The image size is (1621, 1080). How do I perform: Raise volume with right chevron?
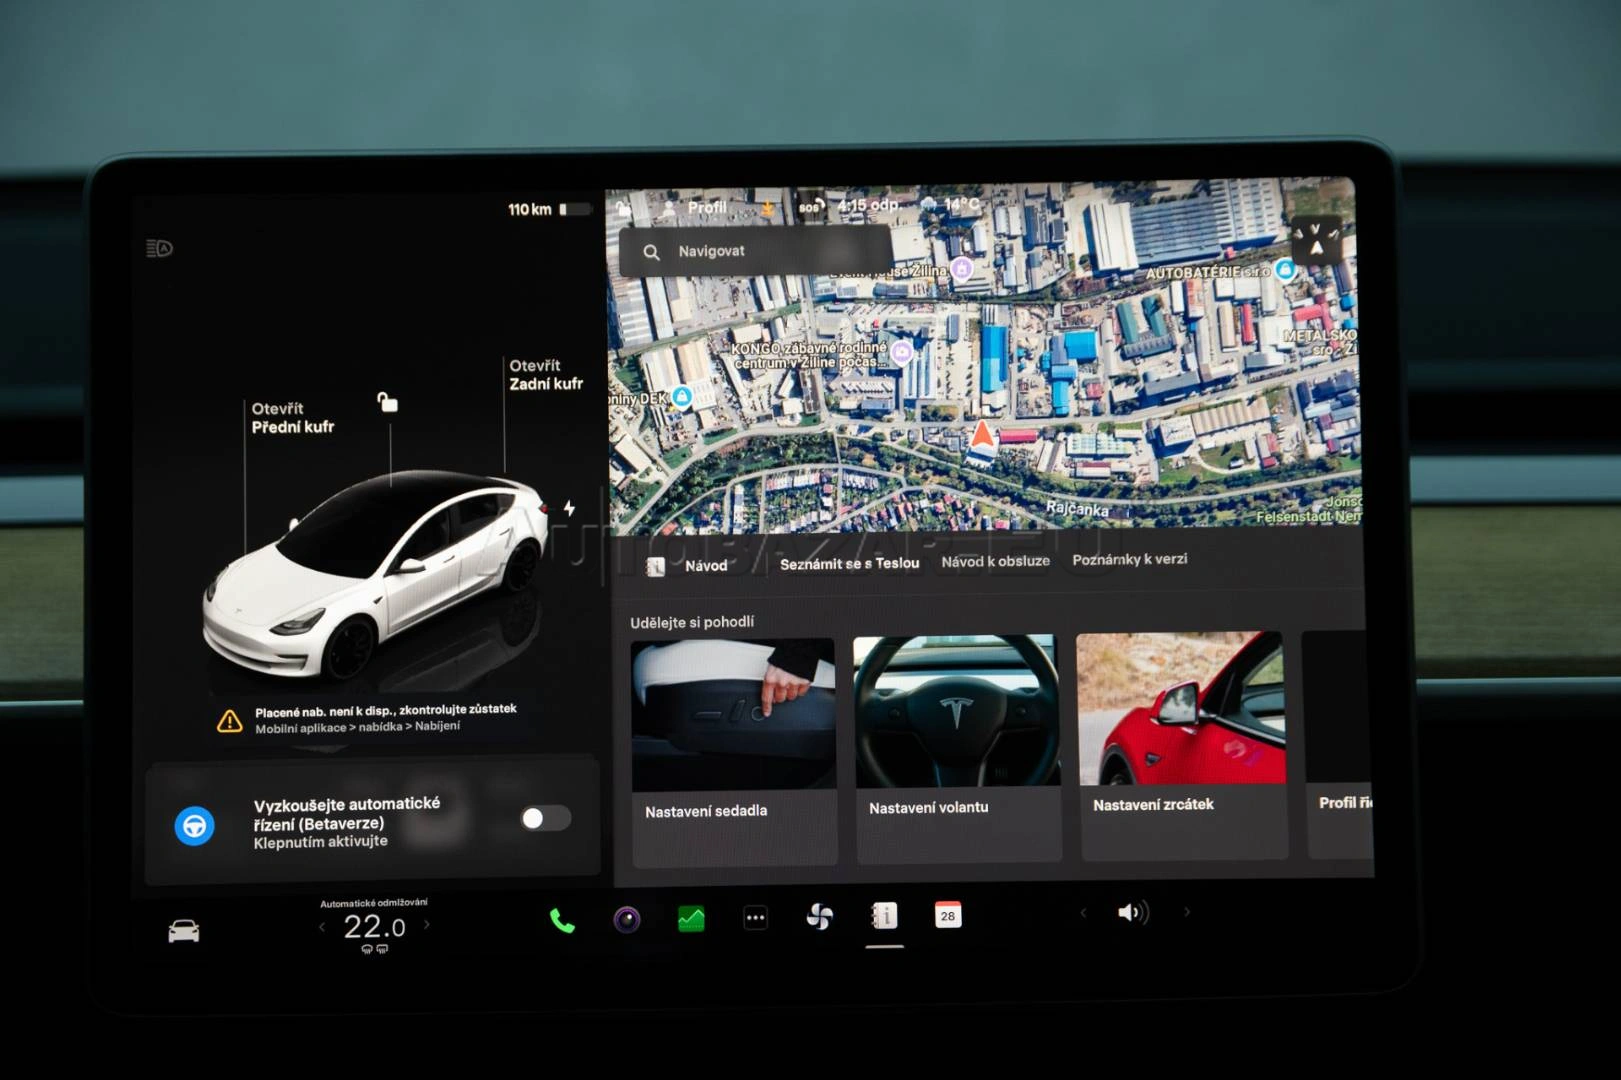(x=1187, y=911)
